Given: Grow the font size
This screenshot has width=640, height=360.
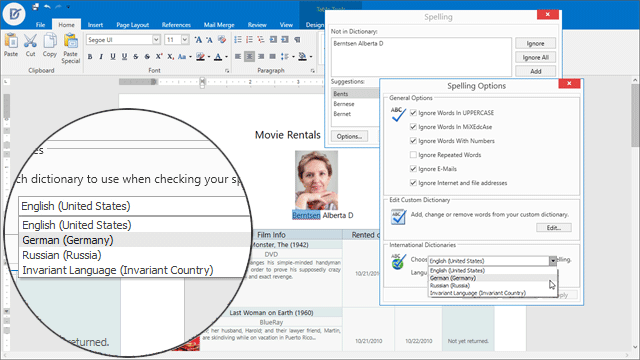Looking at the screenshot, I should point(198,40).
